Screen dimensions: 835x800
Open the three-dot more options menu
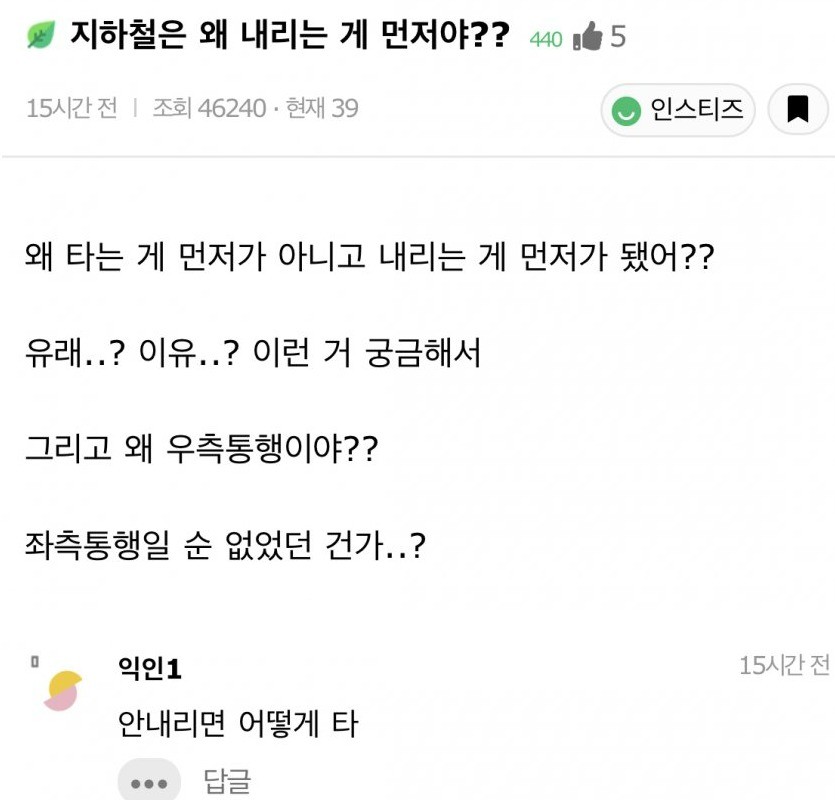coord(149,782)
